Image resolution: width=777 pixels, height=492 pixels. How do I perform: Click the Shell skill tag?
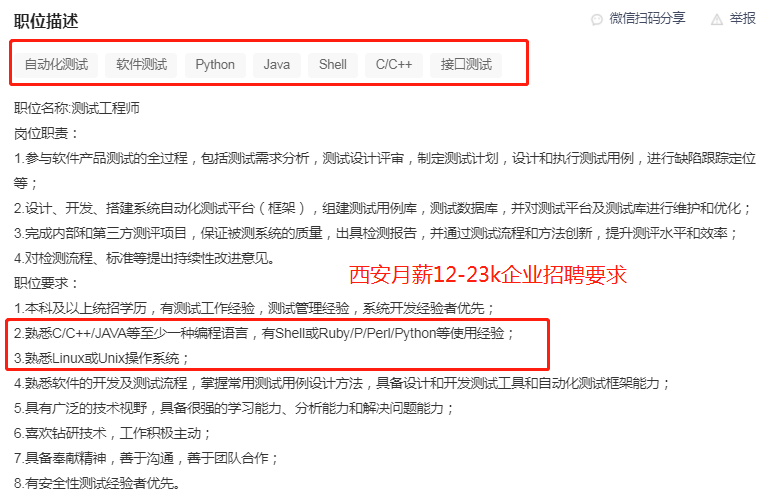[x=333, y=65]
